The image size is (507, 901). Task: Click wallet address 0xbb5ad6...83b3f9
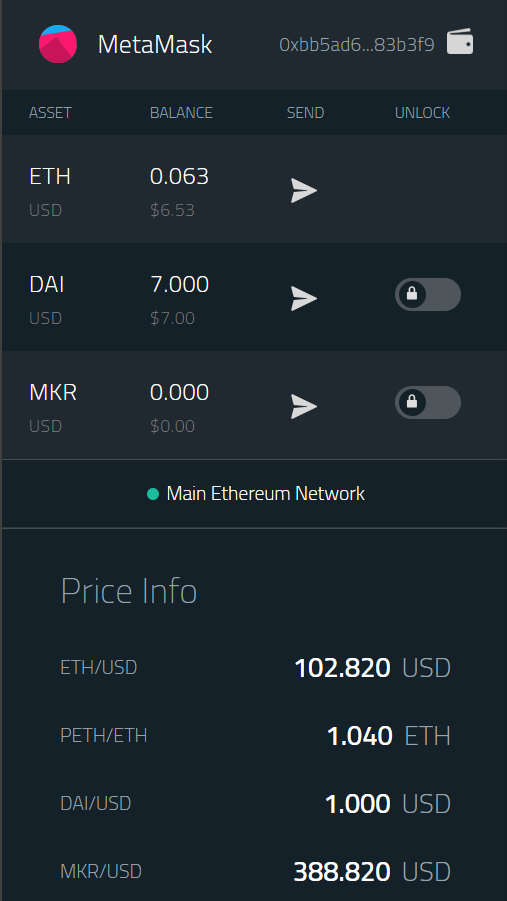(356, 44)
